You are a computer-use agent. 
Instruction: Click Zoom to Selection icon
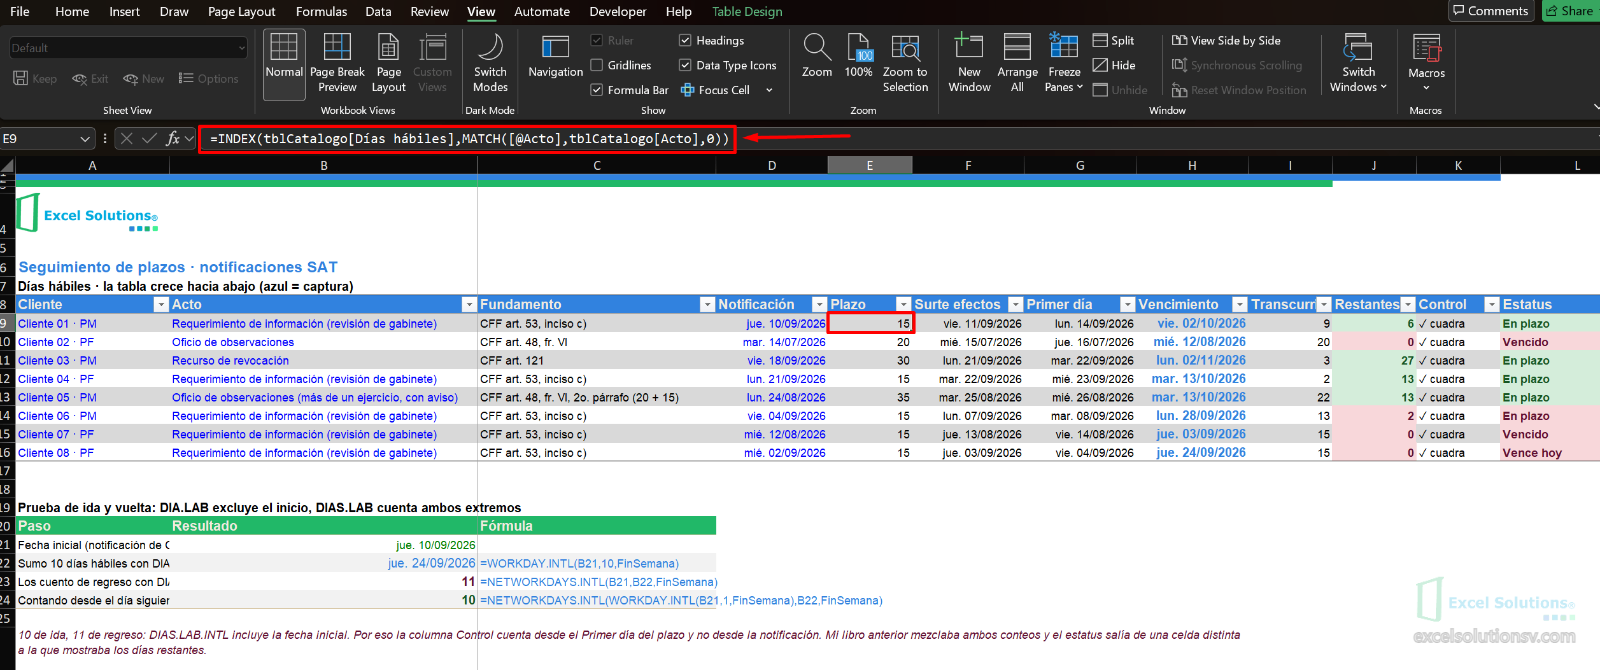tap(905, 47)
